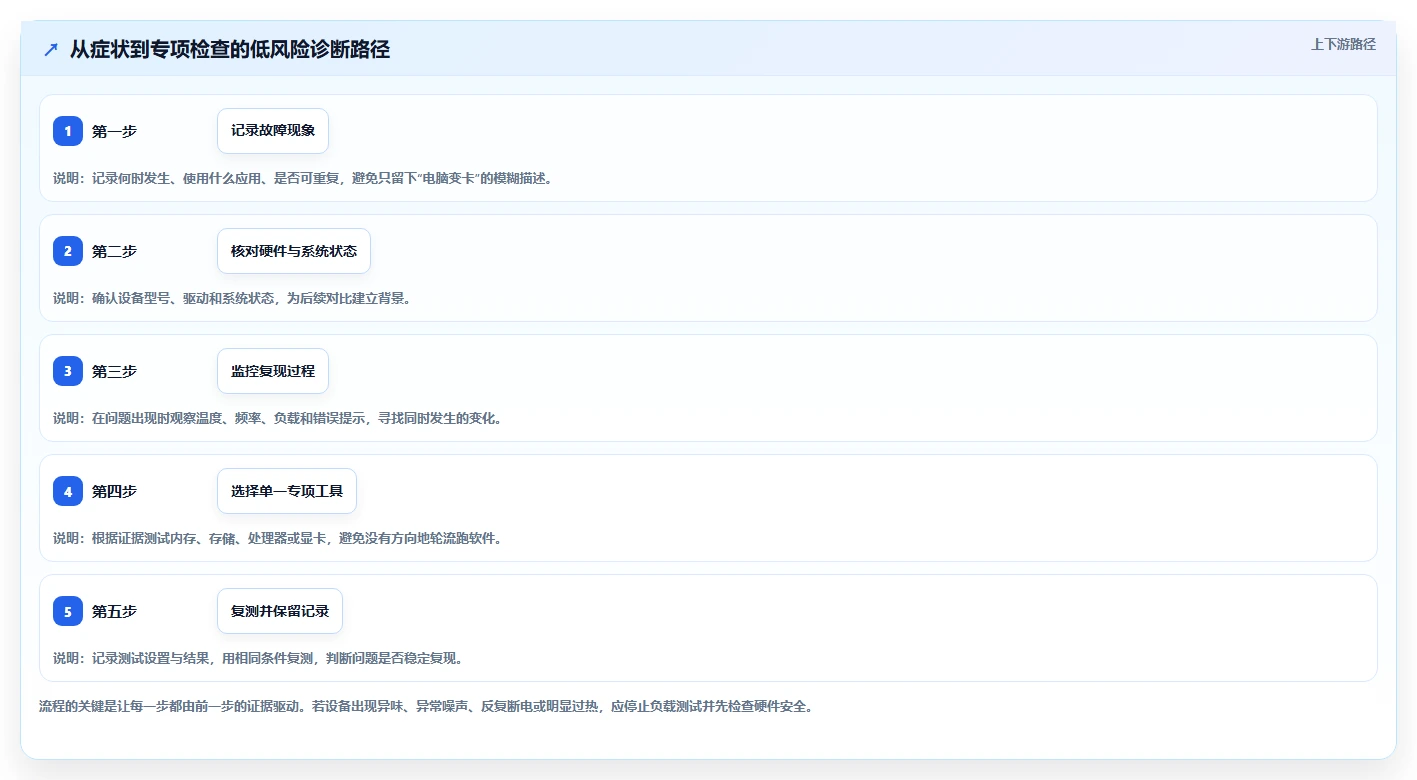This screenshot has height=780, width=1417.
Task: Click the 第一步 label
Action: tap(114, 131)
